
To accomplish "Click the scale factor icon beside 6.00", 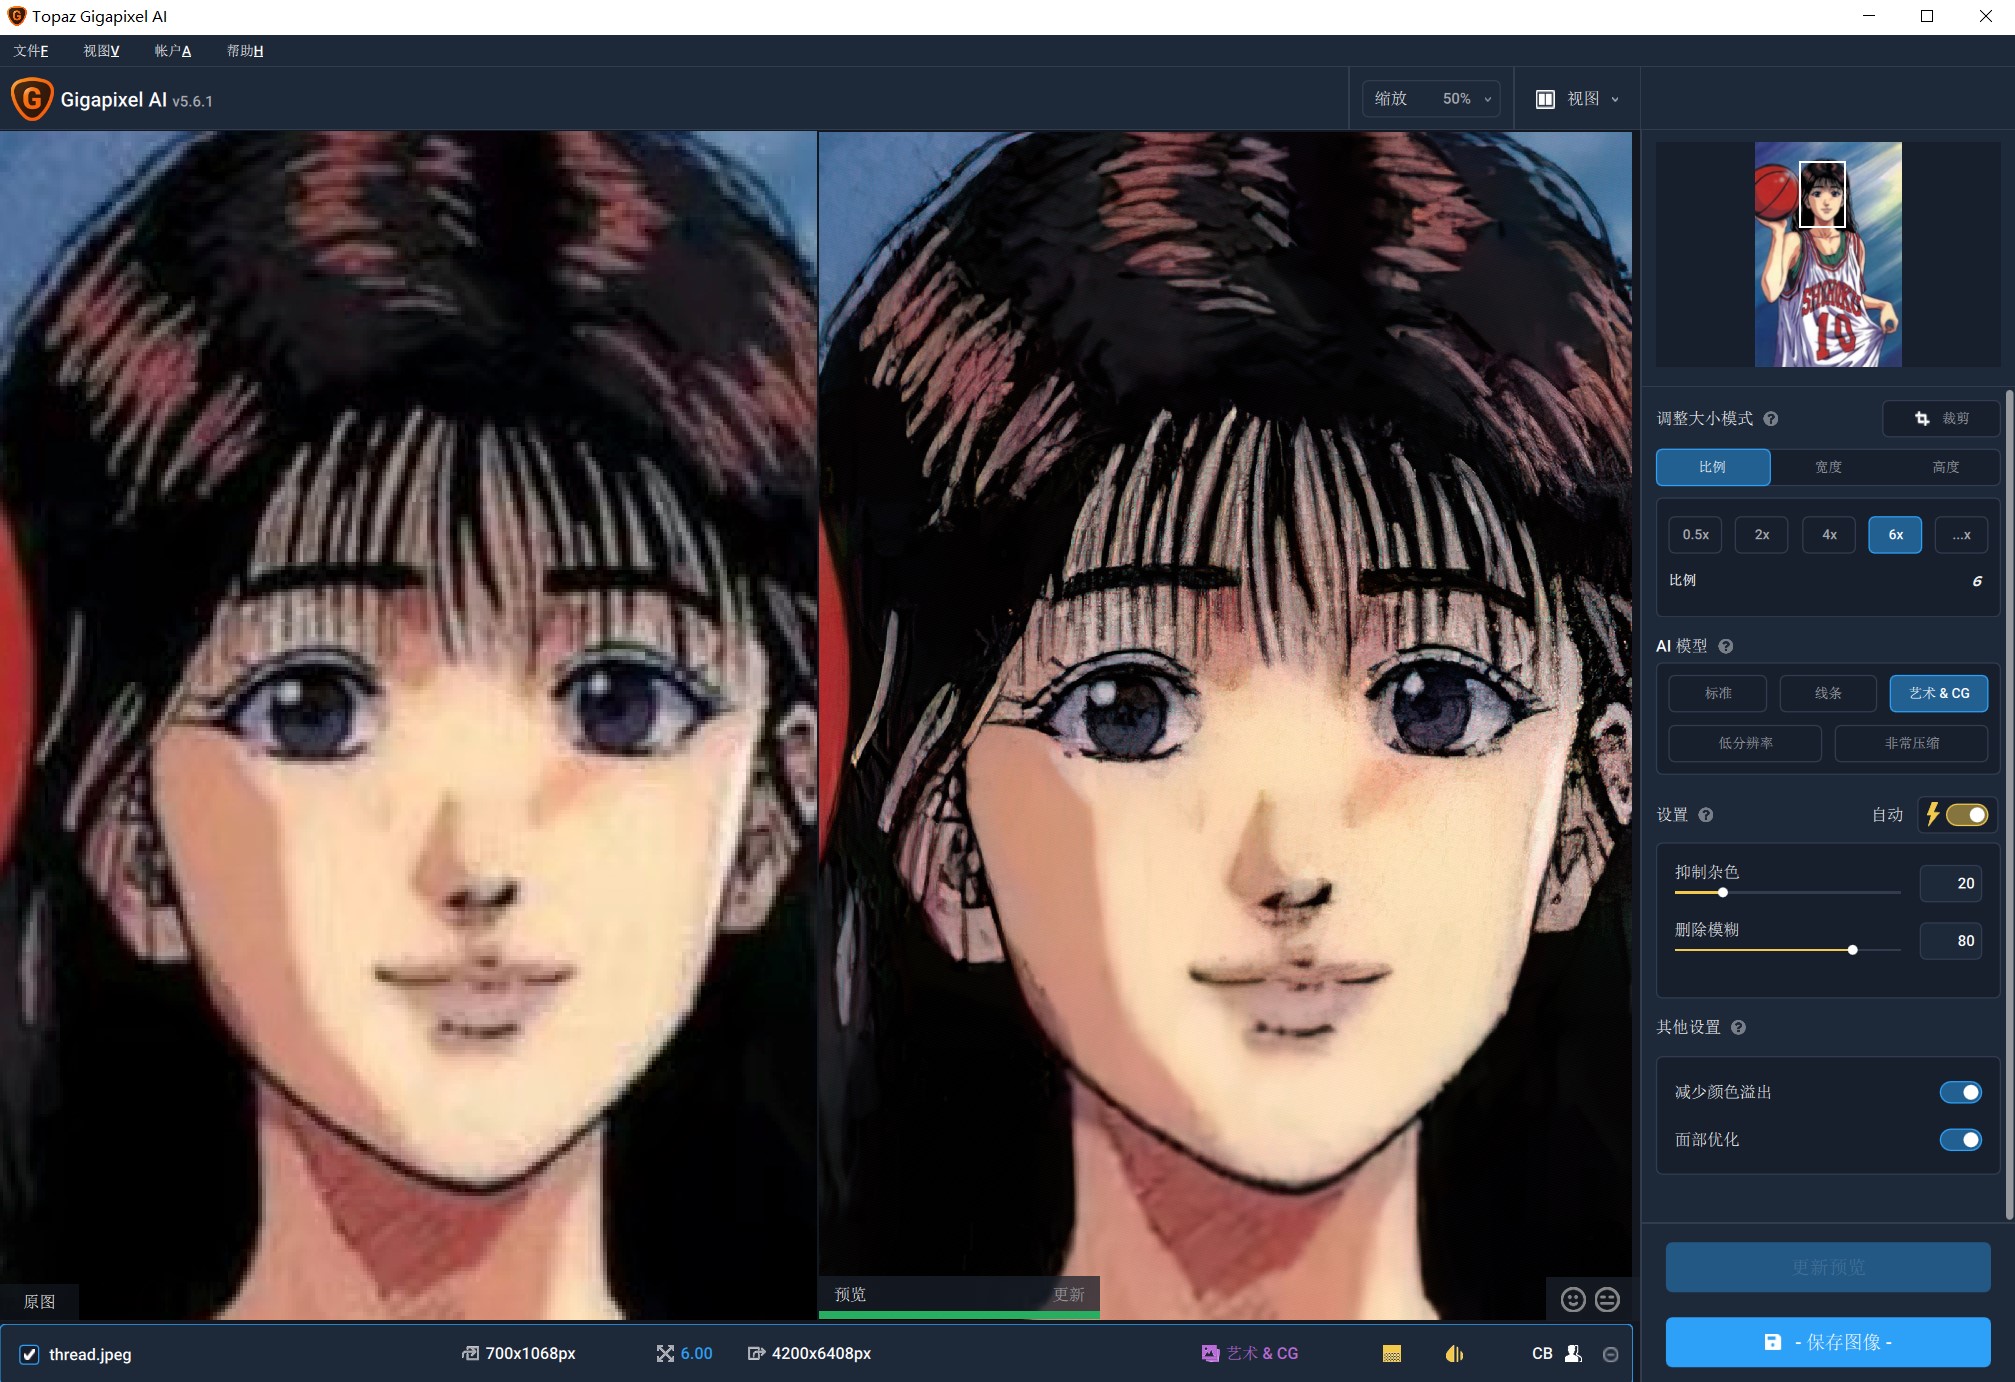I will point(665,1353).
